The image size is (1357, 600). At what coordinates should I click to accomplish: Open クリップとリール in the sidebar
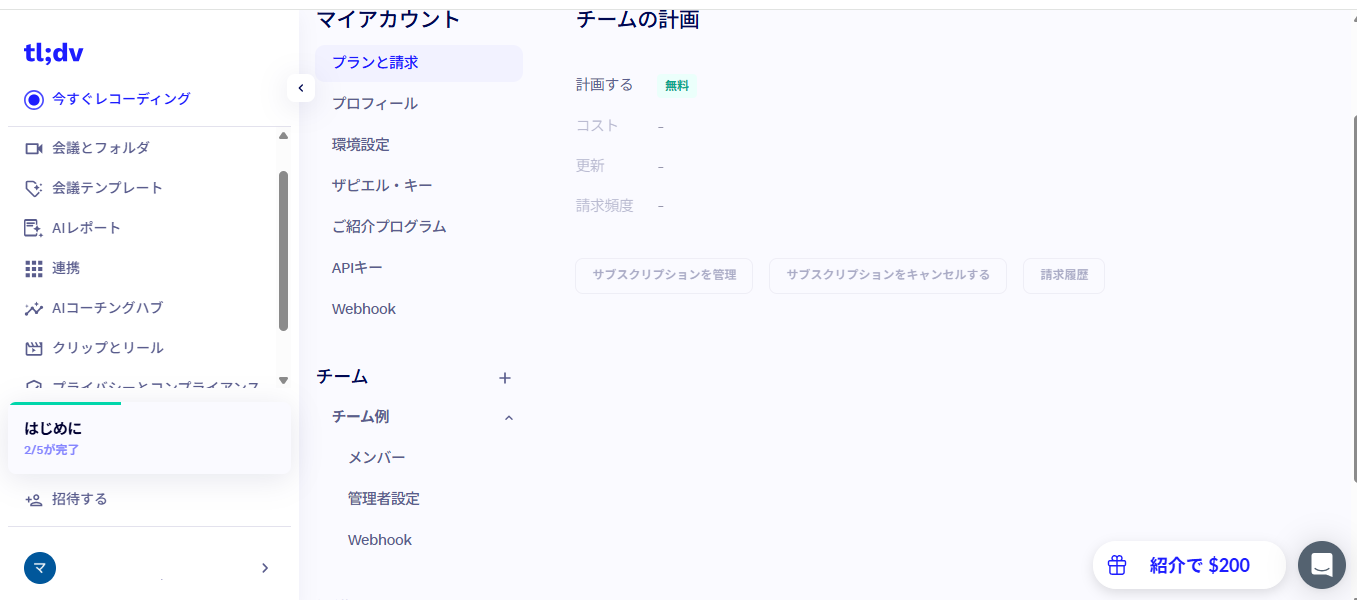[108, 348]
